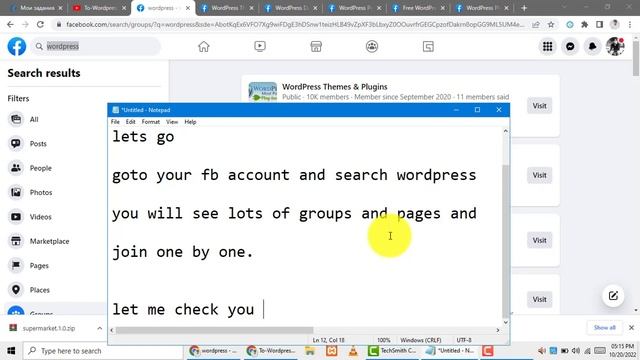Screen dimensions: 640x360
Task: Open VLC media player taskbar icon
Action: tap(353, 351)
